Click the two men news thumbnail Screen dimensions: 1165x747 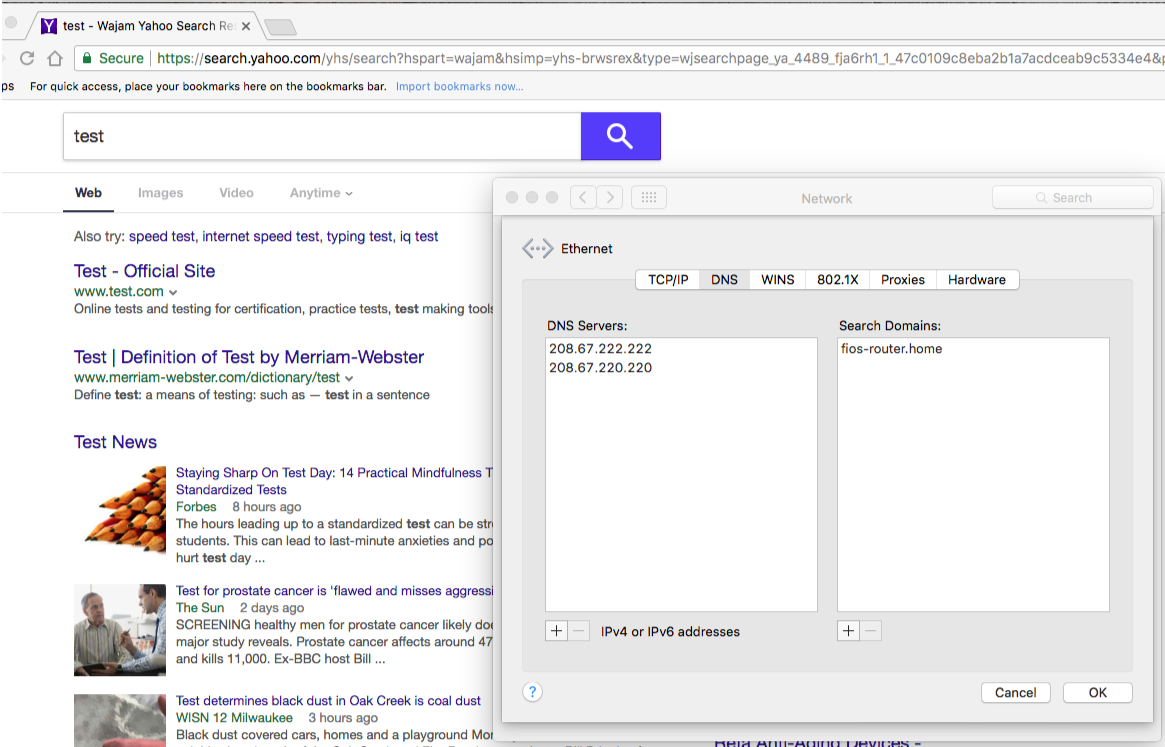click(x=120, y=630)
